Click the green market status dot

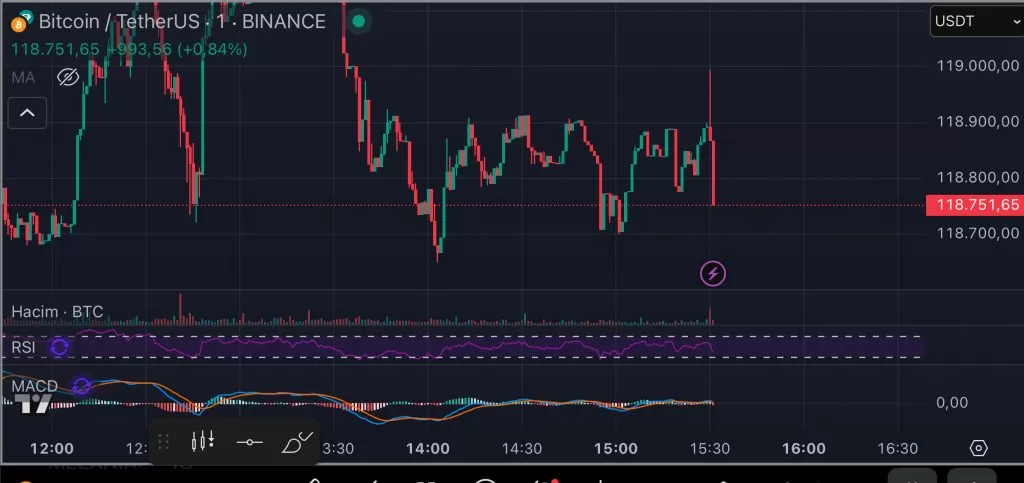(x=358, y=21)
